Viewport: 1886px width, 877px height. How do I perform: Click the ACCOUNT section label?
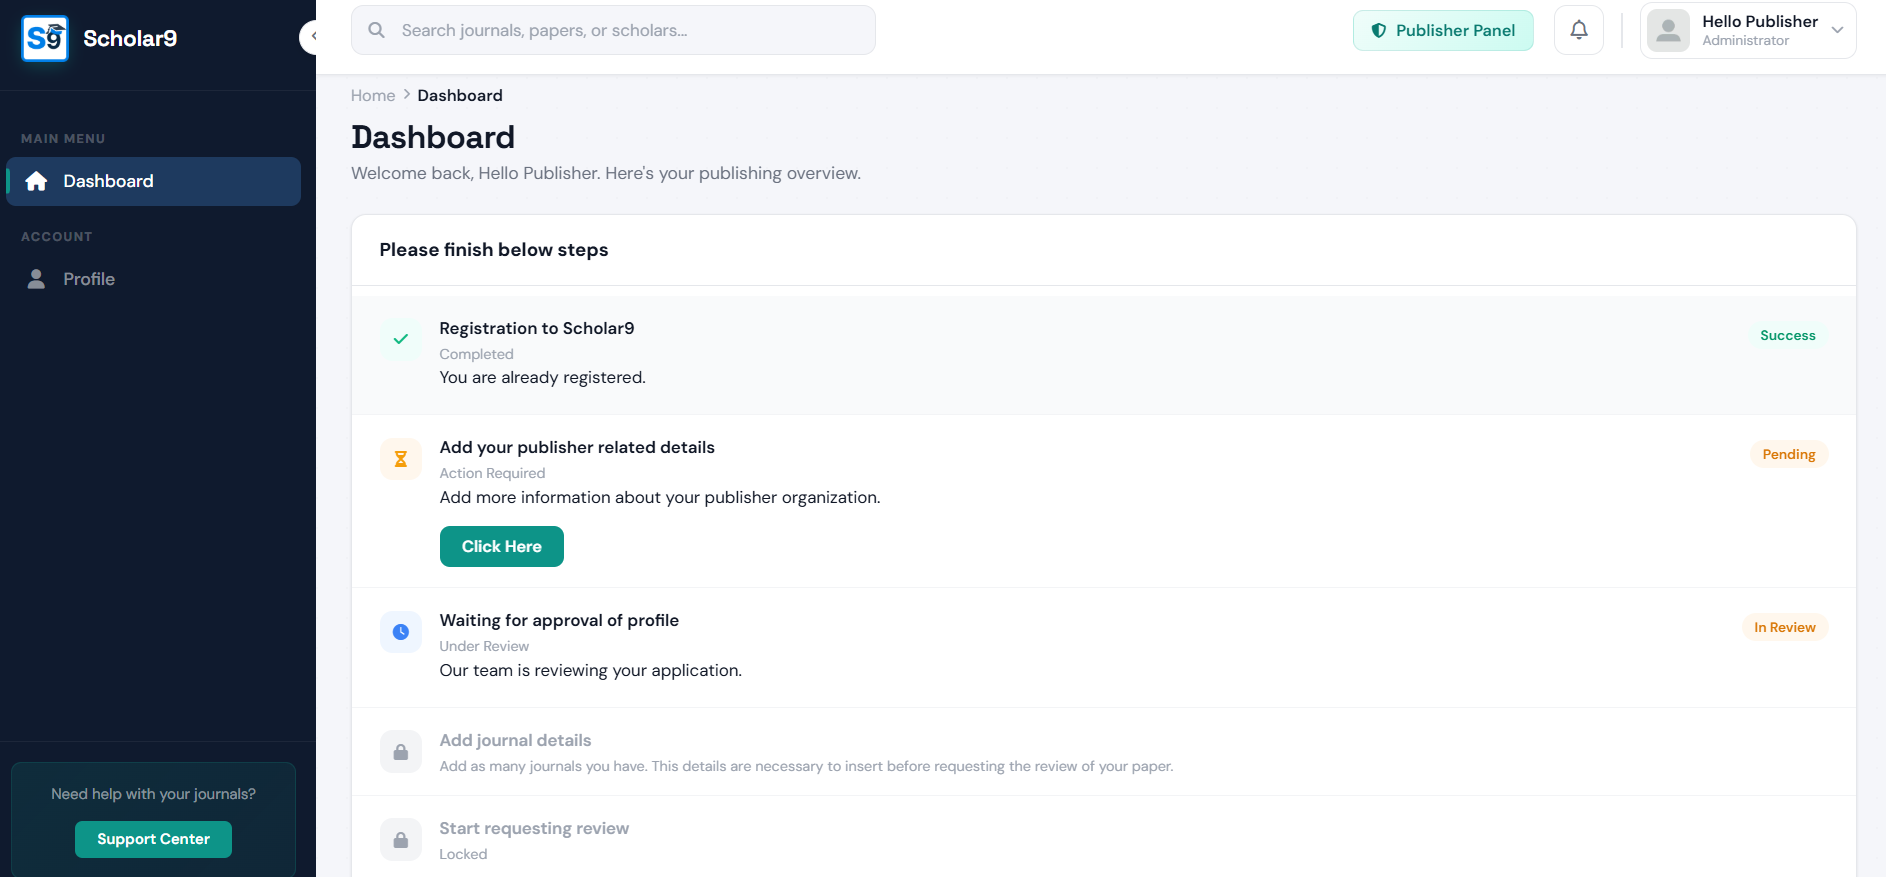click(57, 237)
